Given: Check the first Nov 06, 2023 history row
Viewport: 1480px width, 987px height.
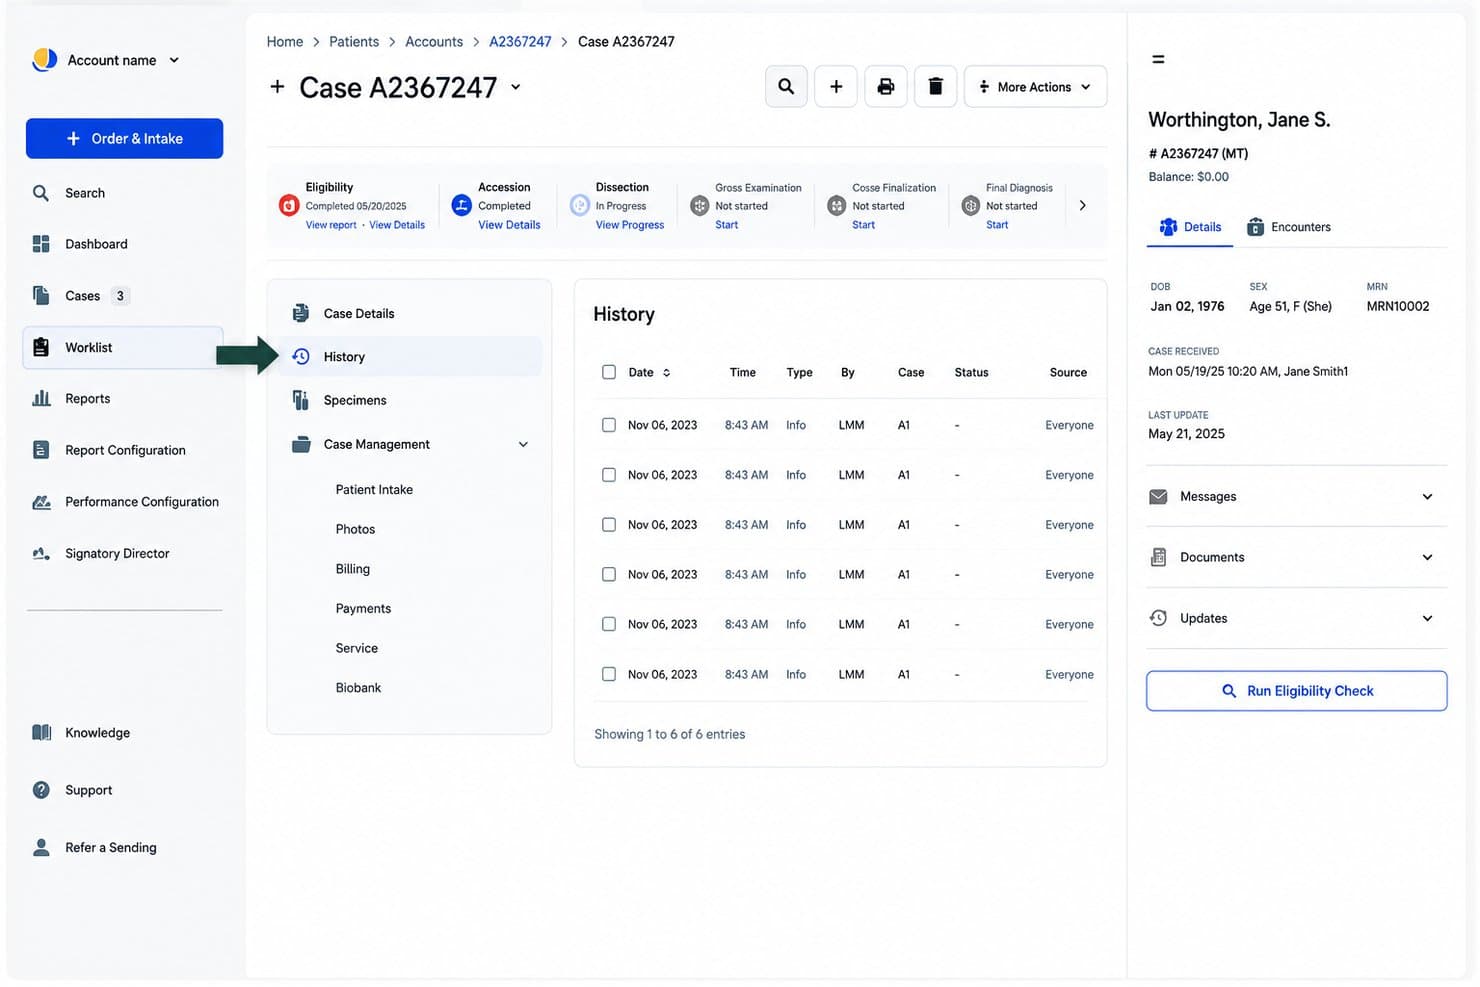Looking at the screenshot, I should point(609,425).
